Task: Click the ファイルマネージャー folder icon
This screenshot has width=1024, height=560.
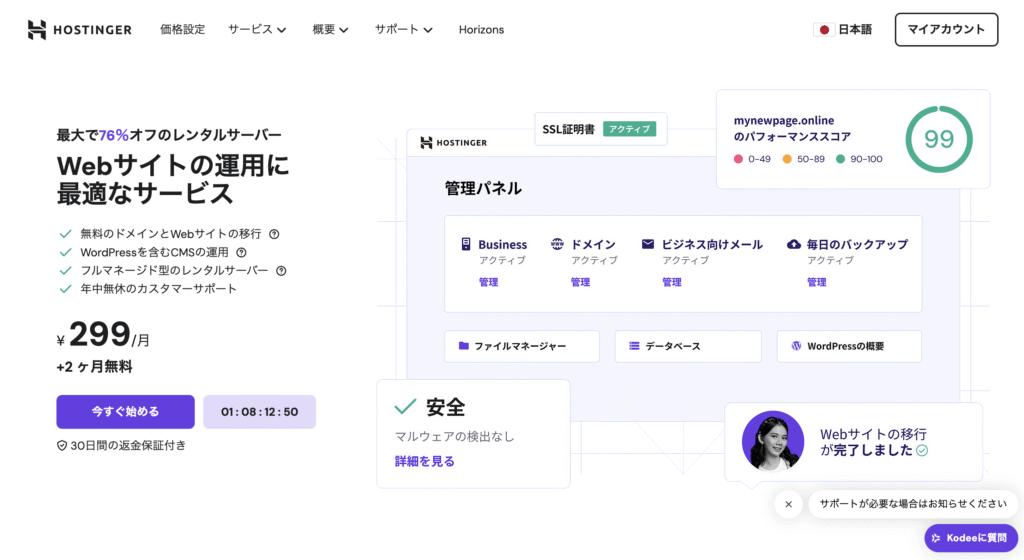Action: click(x=464, y=346)
